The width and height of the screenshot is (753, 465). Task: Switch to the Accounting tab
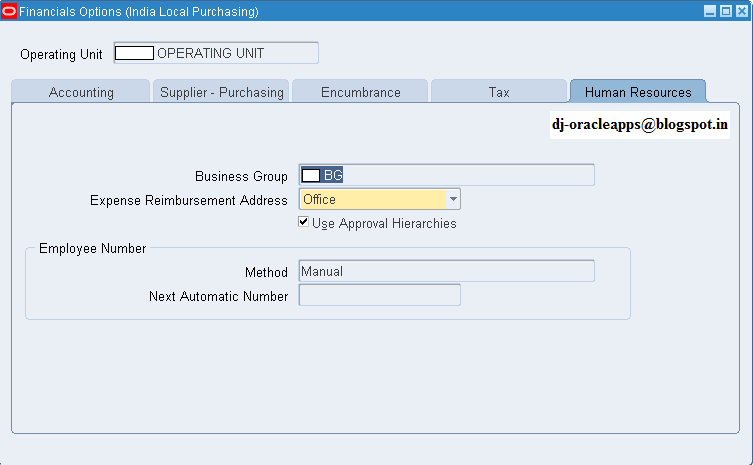pos(81,92)
